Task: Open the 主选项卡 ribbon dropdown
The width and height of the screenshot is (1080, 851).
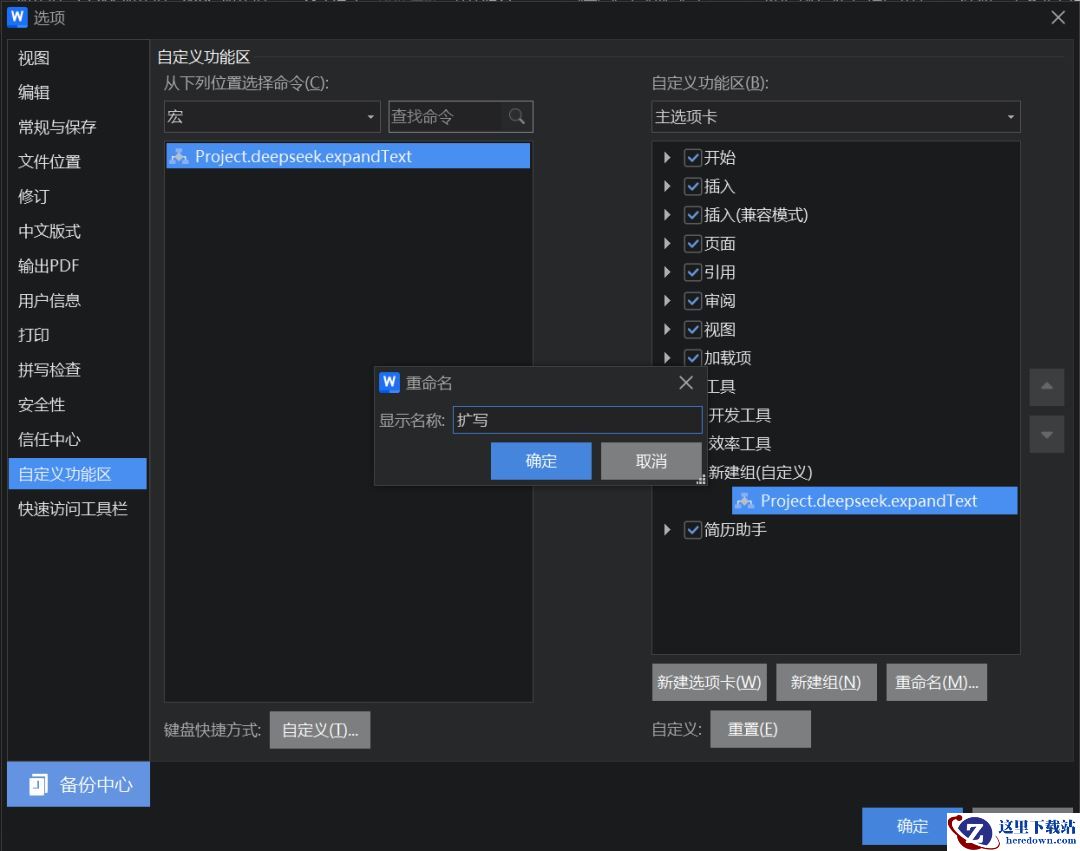Action: click(835, 117)
